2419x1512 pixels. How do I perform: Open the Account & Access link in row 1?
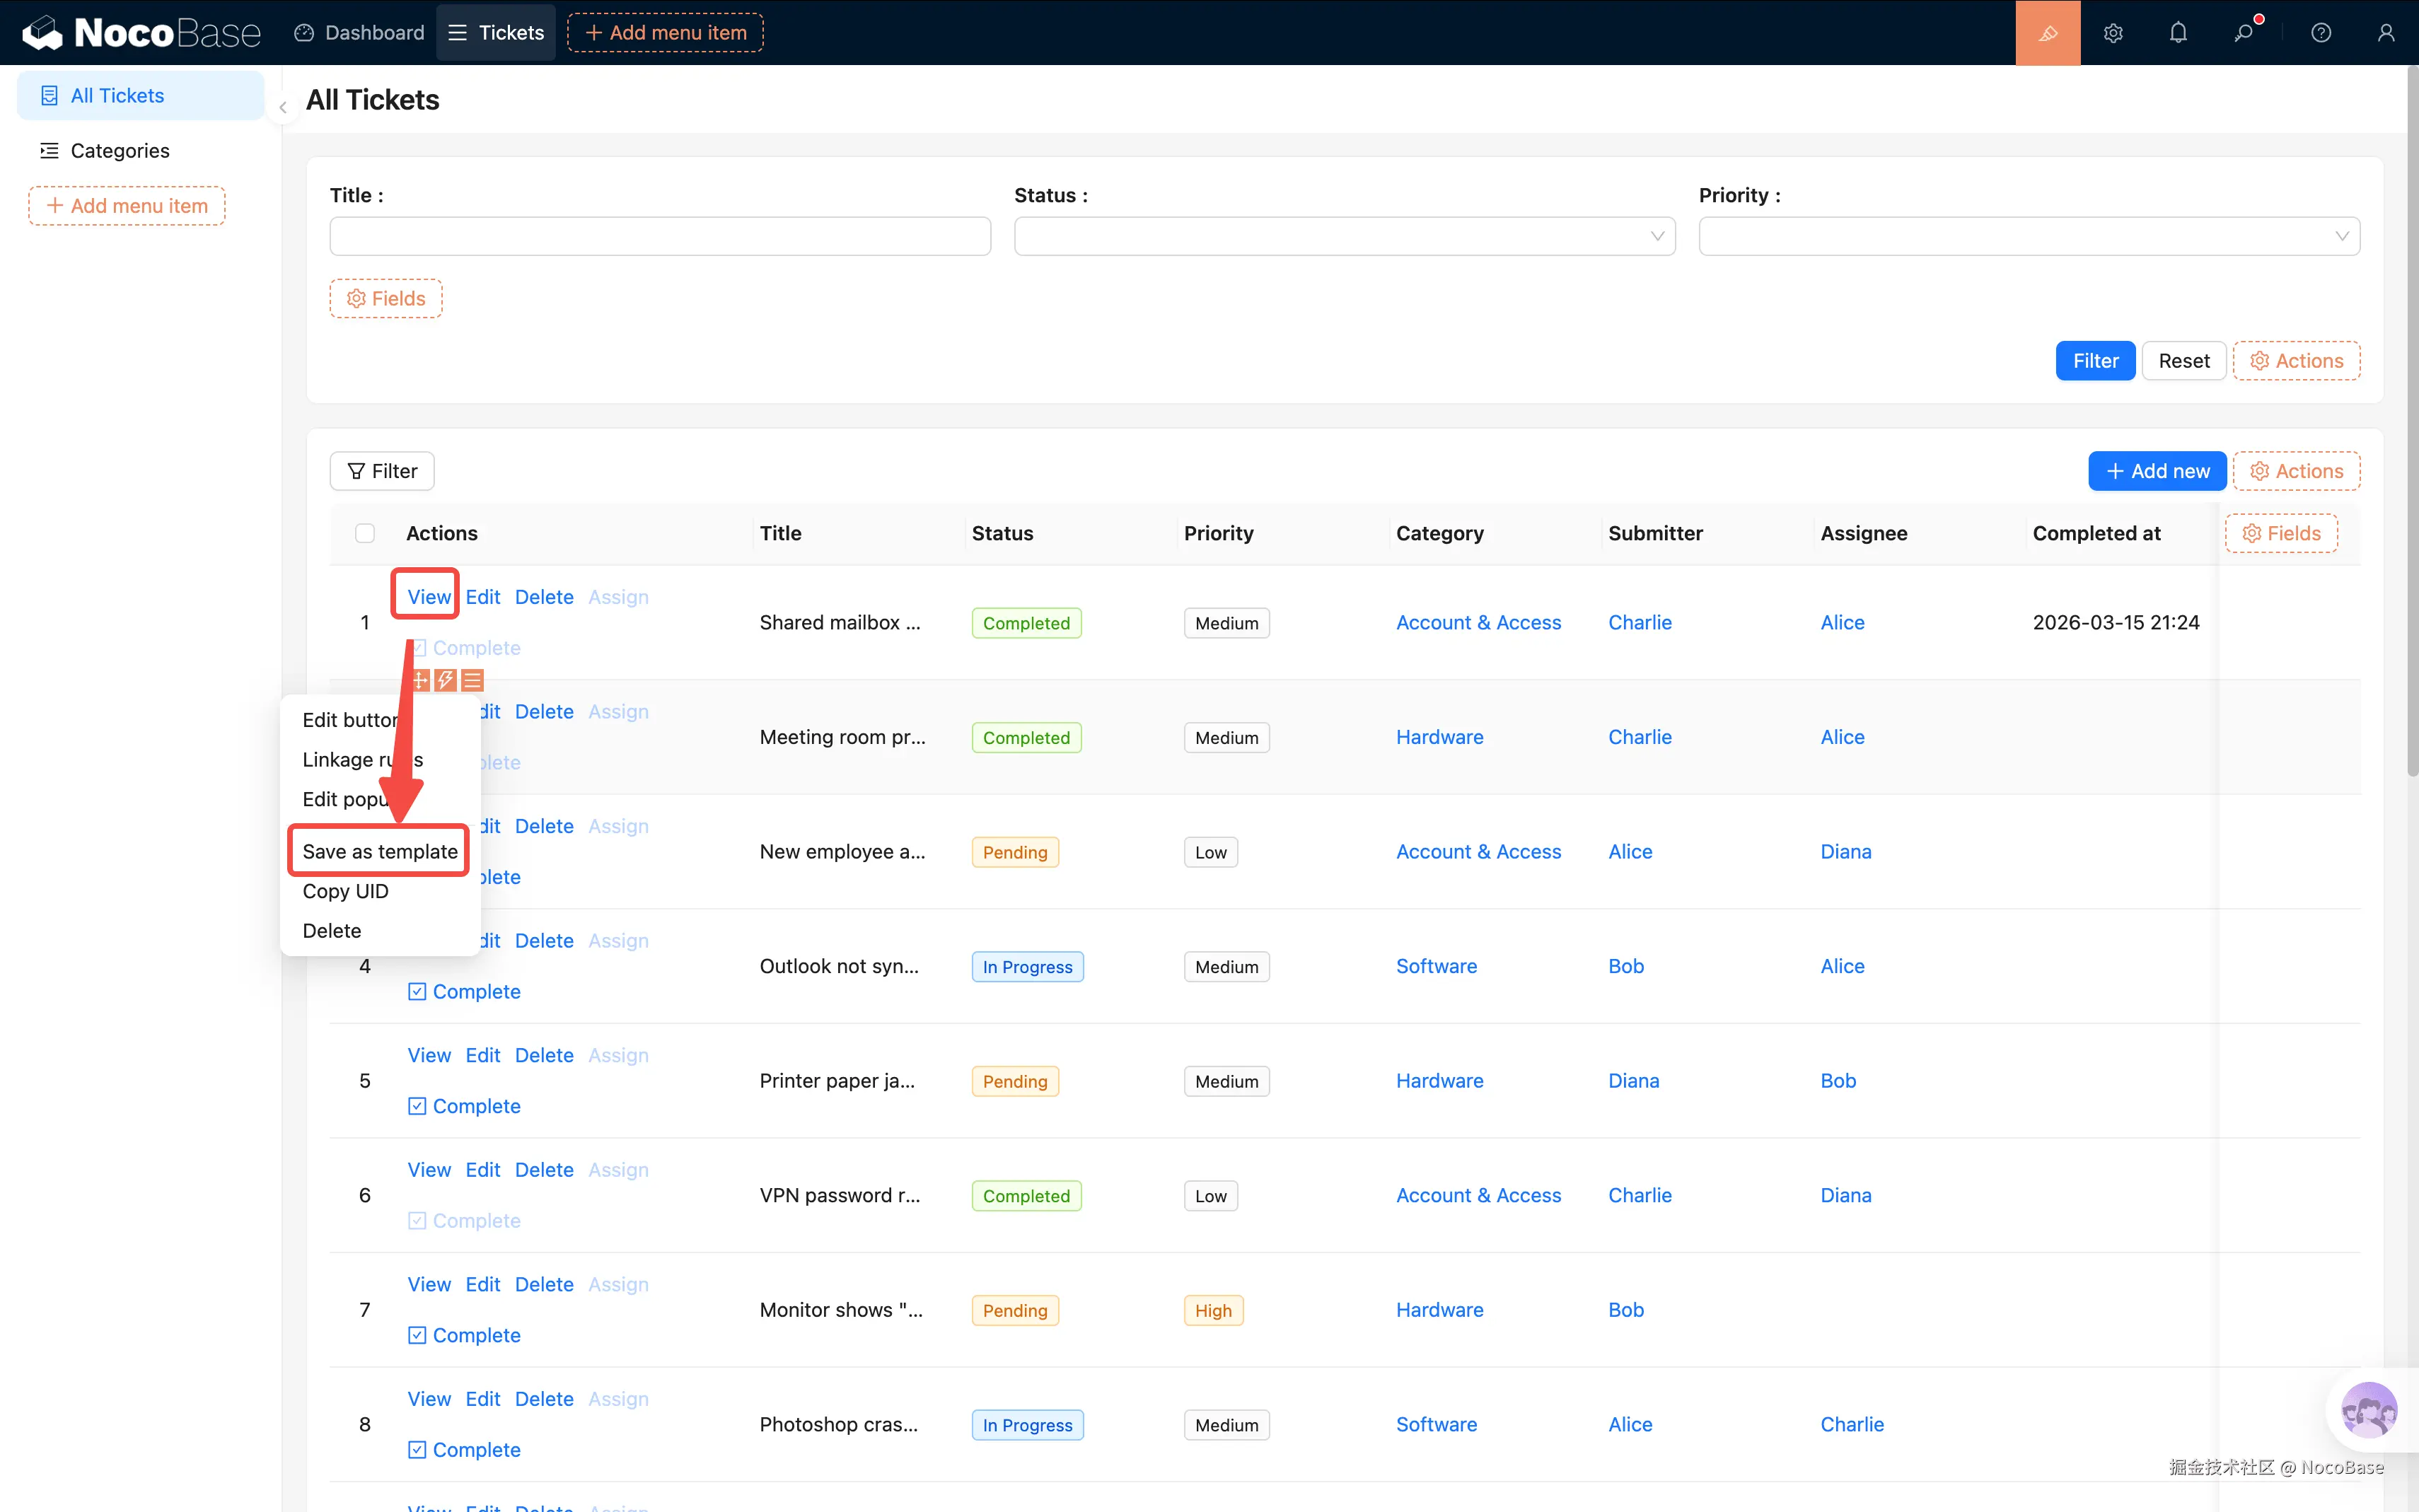[x=1478, y=622]
